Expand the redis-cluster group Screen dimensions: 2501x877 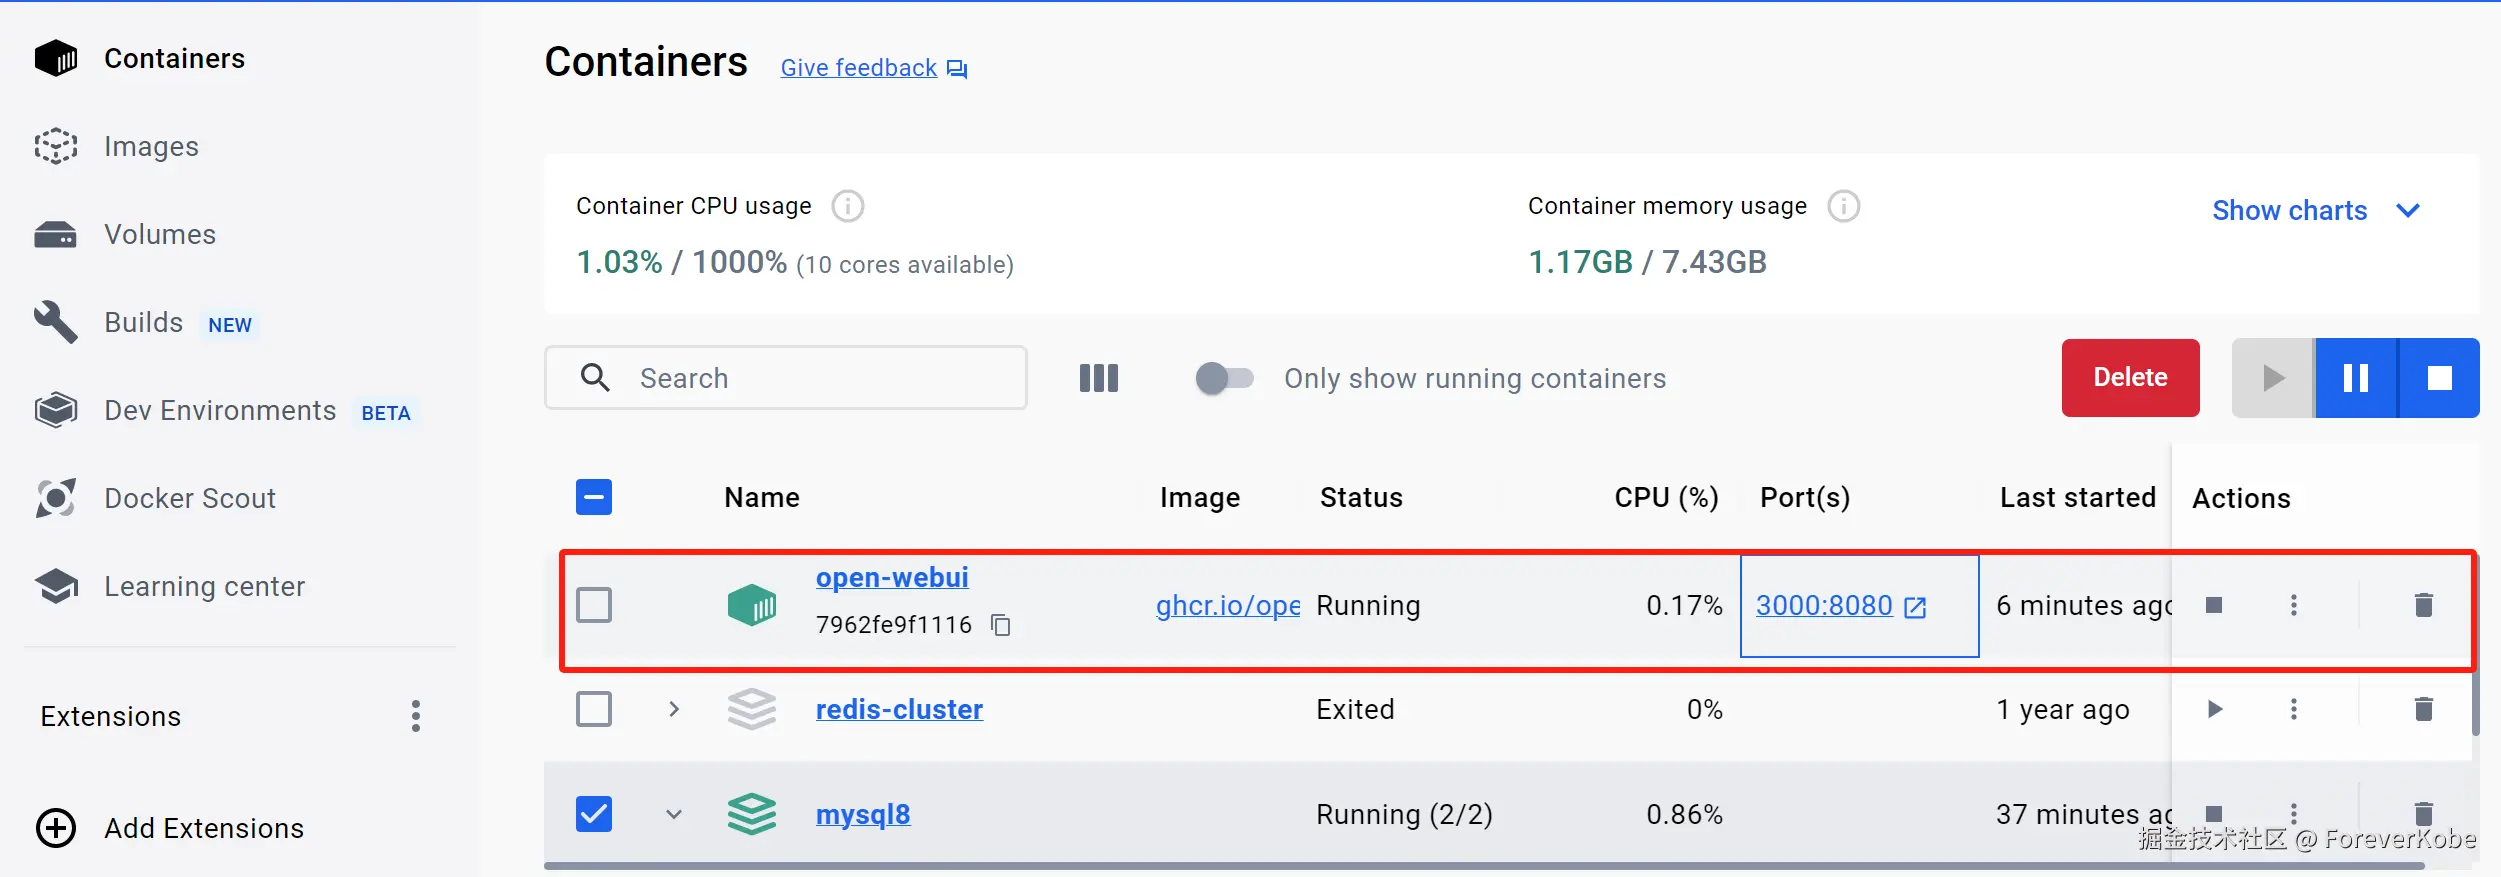pyautogui.click(x=674, y=709)
